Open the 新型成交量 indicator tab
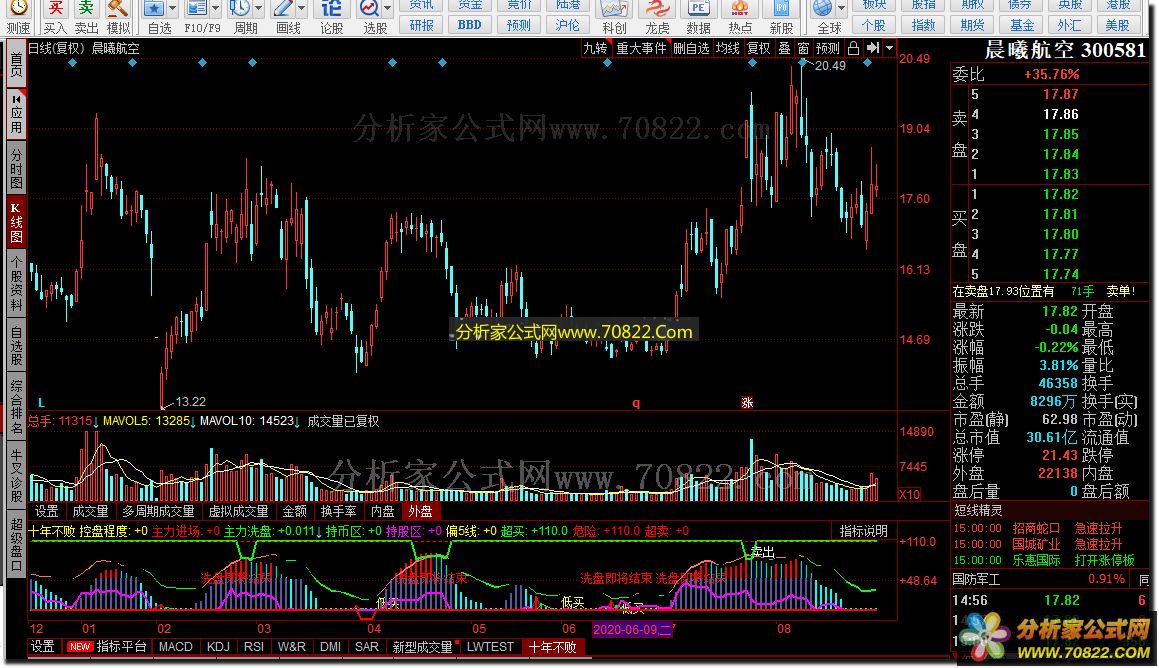This screenshot has width=1159, height=668. (423, 647)
